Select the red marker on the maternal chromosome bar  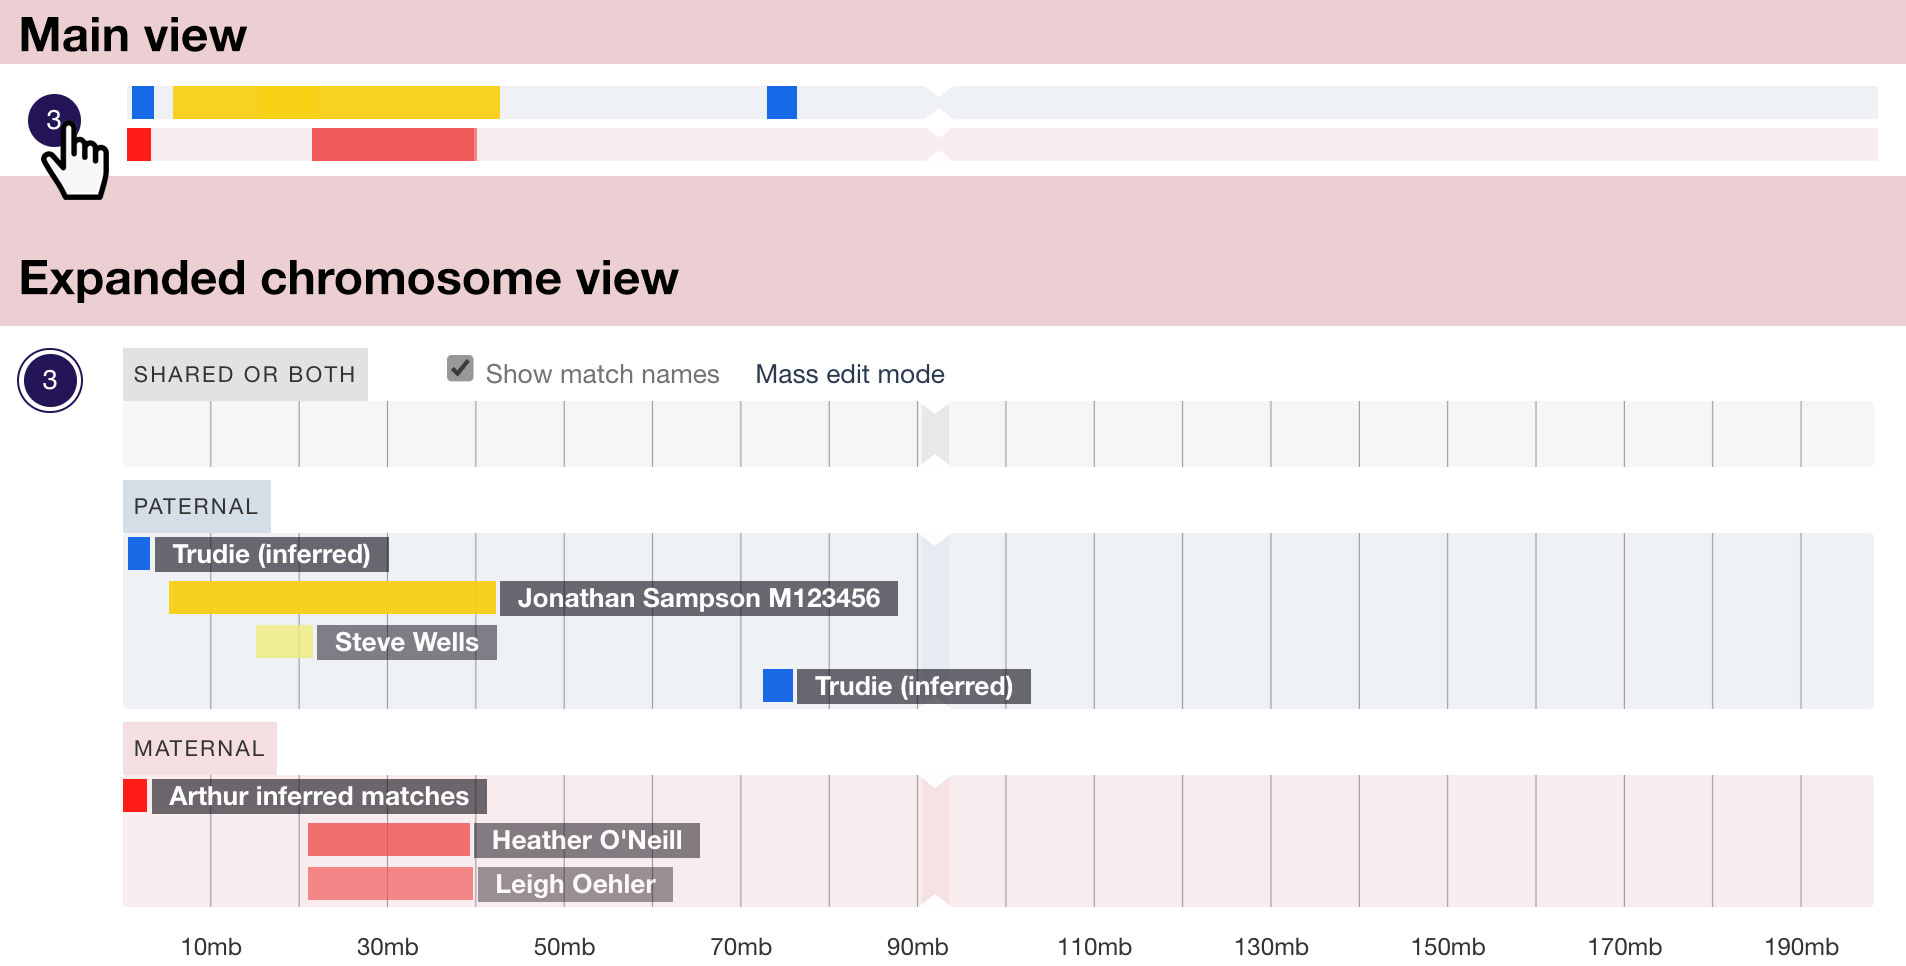tap(137, 146)
